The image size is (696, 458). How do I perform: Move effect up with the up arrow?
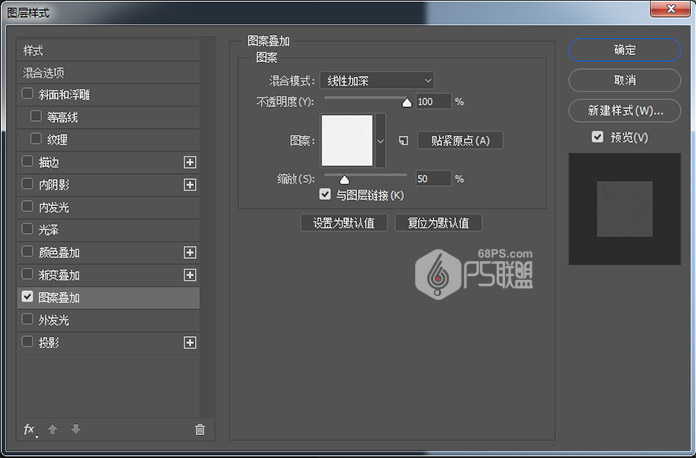click(52, 429)
